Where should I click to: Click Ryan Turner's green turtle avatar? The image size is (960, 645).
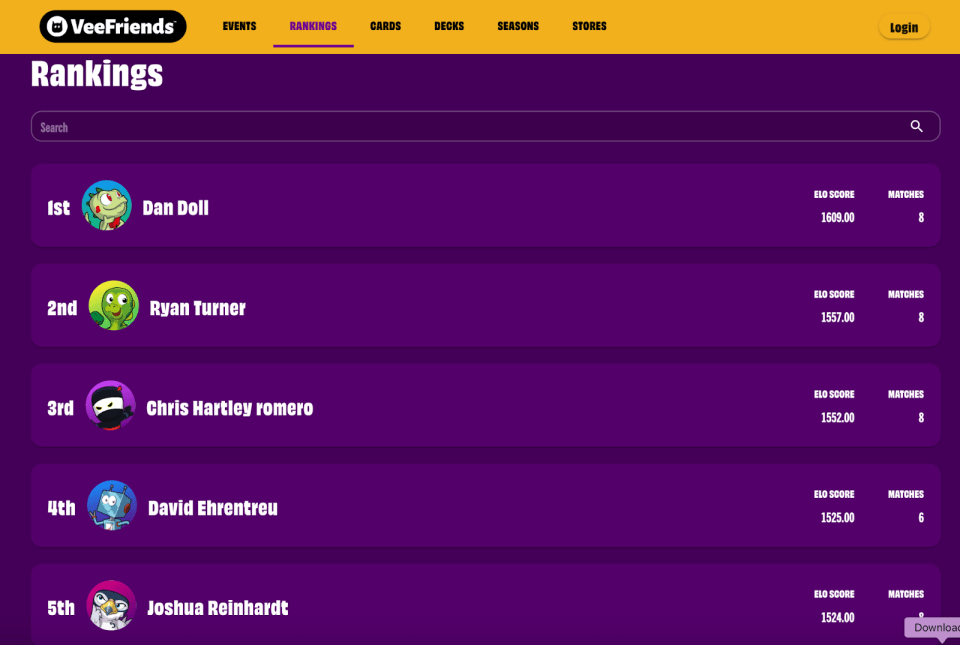[x=114, y=306]
